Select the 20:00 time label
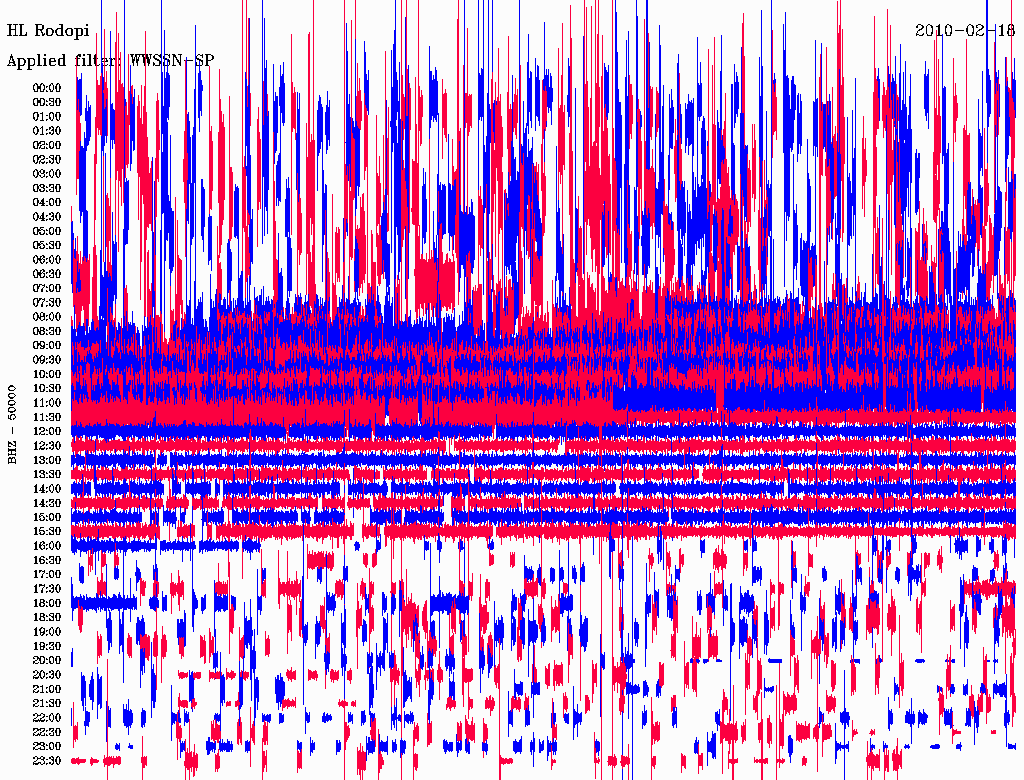 (47, 661)
